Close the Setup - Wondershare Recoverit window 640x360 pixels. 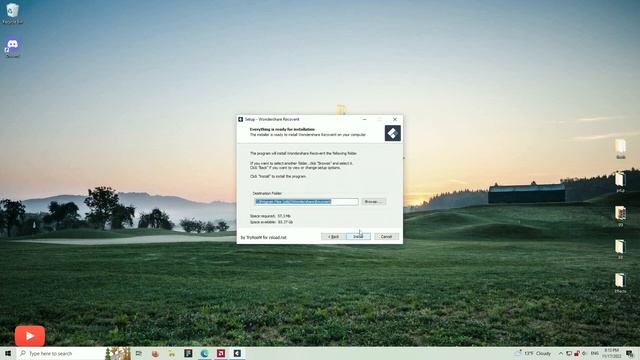pyautogui.click(x=395, y=119)
